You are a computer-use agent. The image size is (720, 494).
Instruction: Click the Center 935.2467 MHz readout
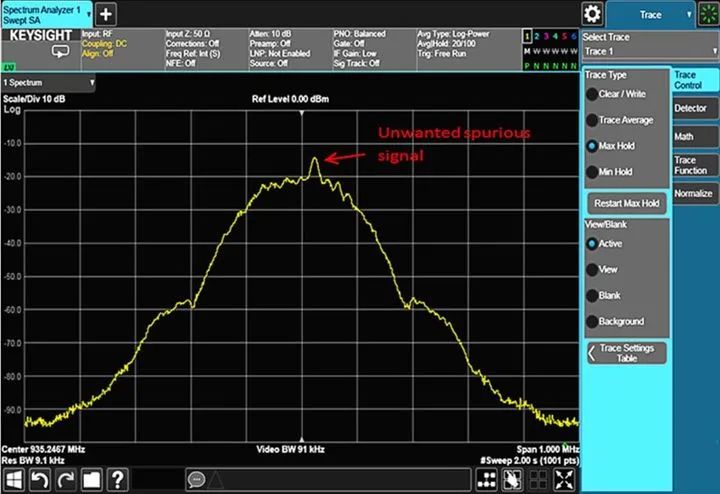tap(43, 449)
